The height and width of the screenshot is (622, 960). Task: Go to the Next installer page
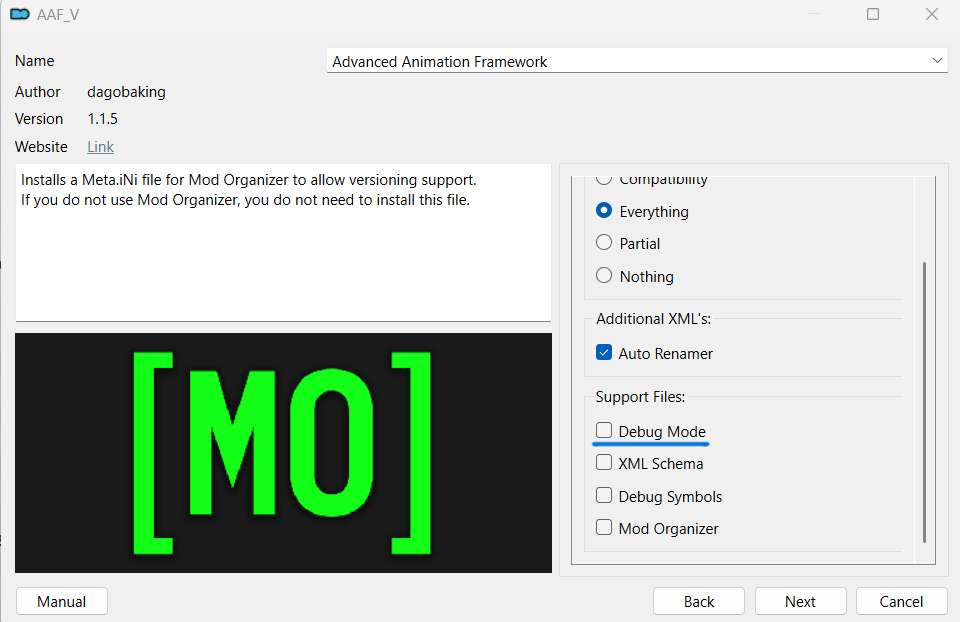(800, 601)
